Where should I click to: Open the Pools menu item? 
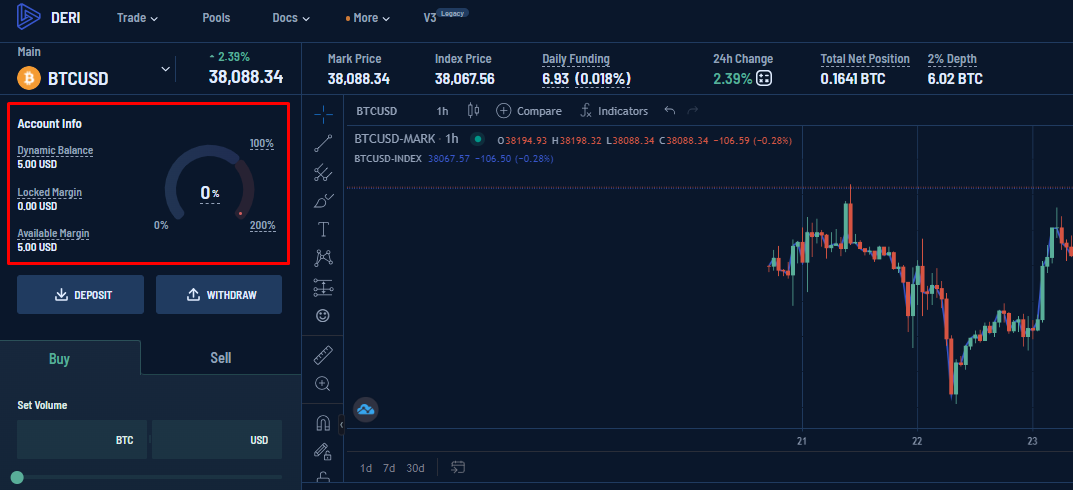tap(216, 18)
